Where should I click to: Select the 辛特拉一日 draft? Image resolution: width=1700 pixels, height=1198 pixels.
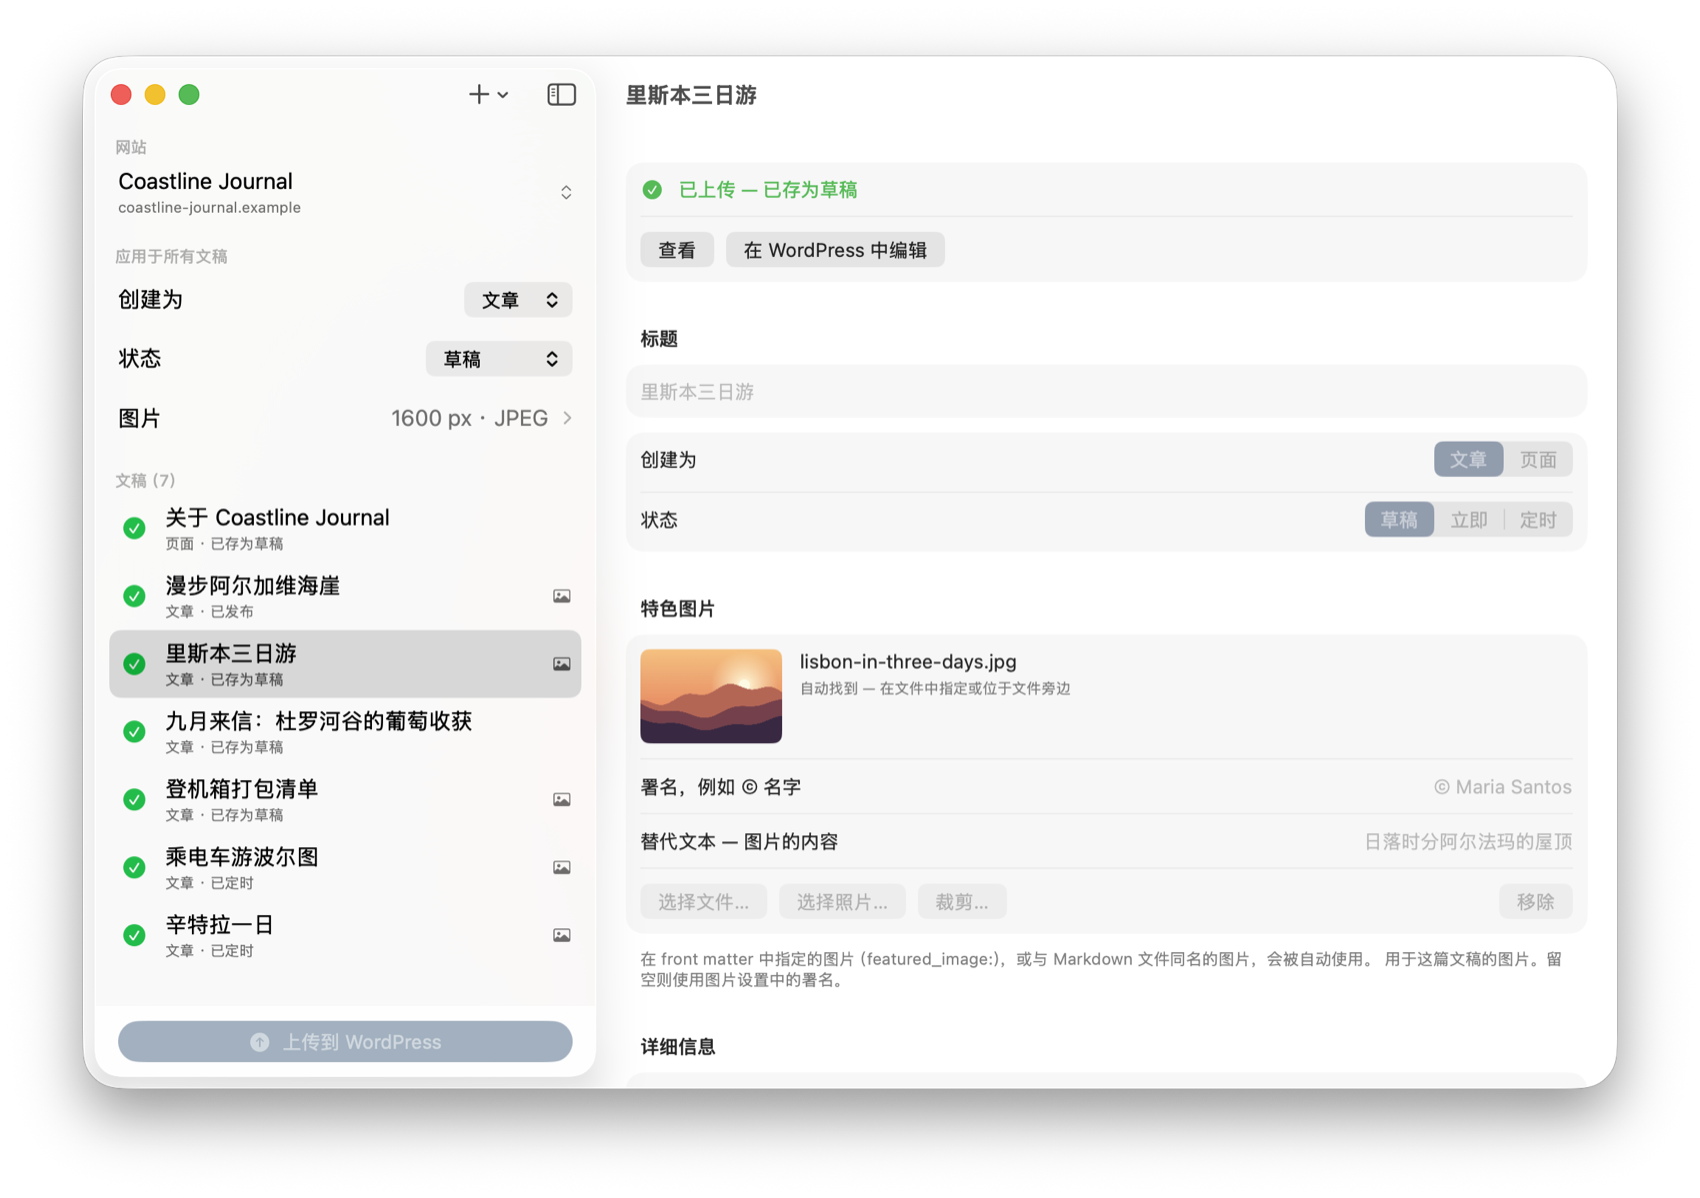coord(345,936)
